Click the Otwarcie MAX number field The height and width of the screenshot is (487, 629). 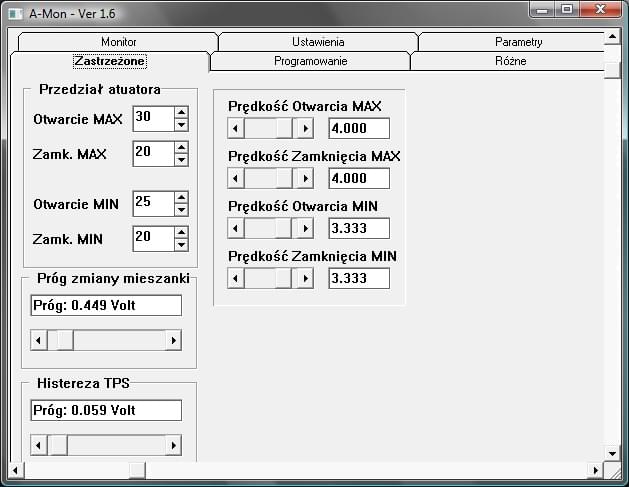152,118
